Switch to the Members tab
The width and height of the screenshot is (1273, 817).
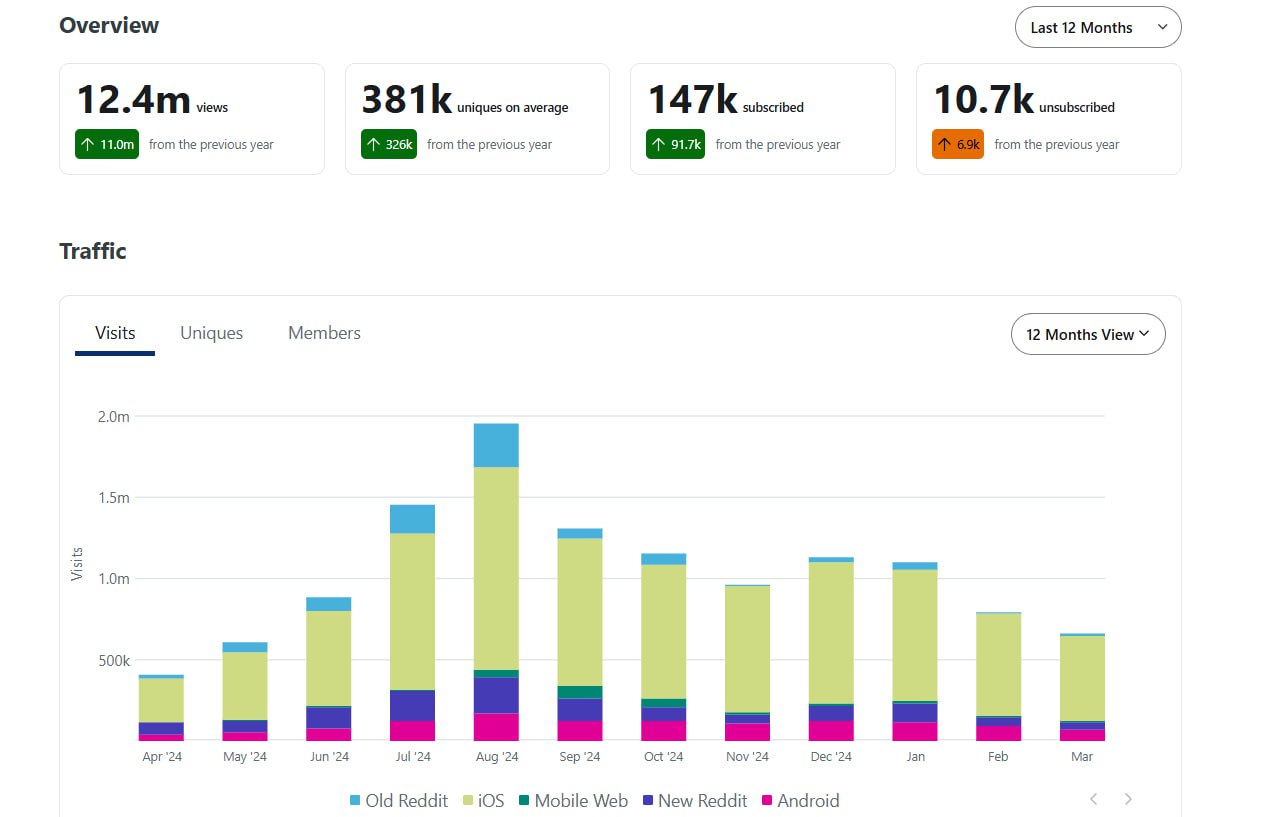click(324, 333)
